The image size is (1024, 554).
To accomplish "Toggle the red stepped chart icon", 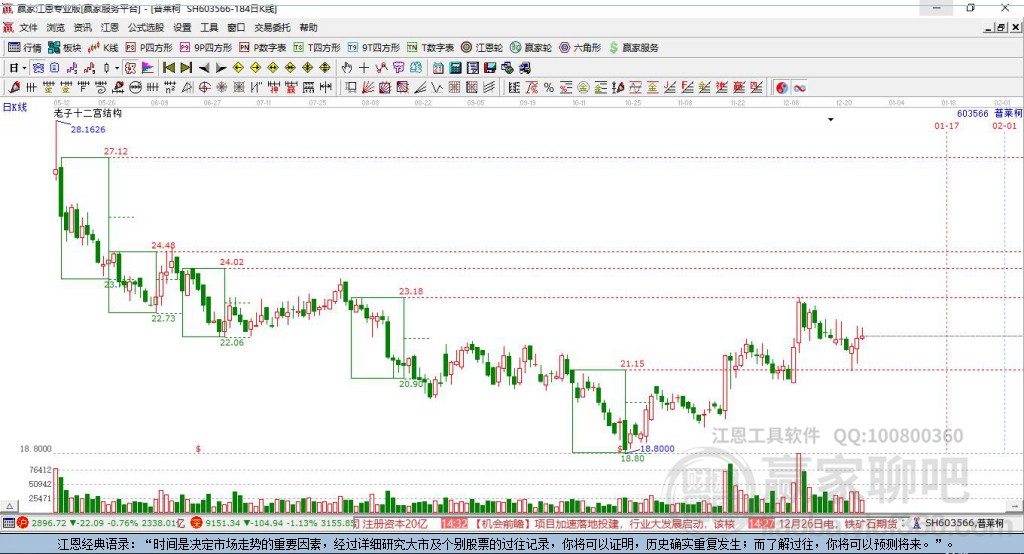I will (x=89, y=68).
